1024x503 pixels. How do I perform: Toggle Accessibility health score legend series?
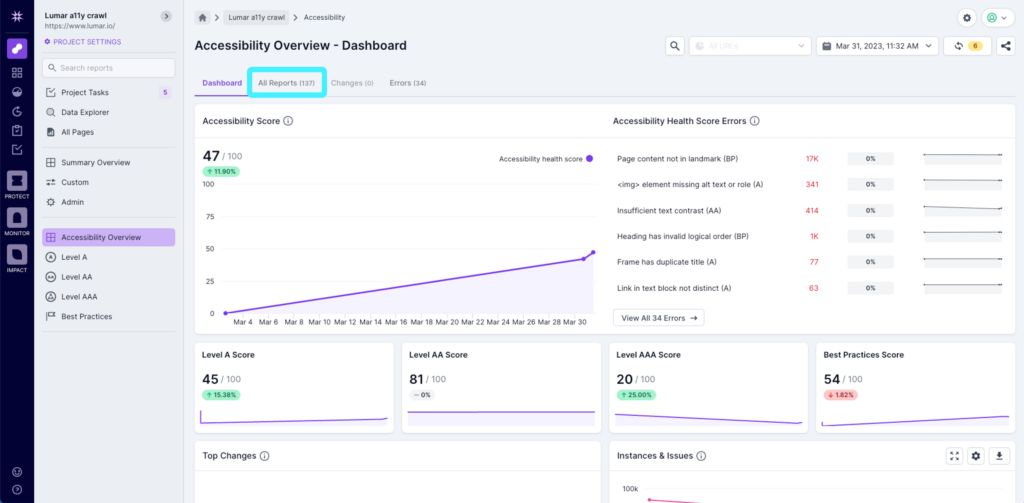click(545, 159)
